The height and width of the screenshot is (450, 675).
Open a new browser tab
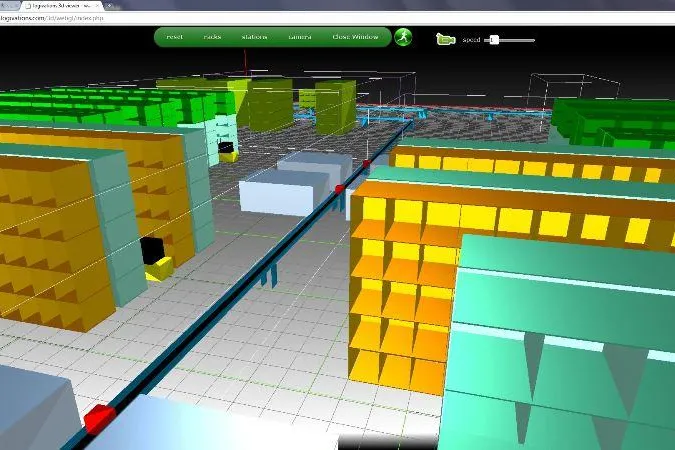tap(109, 6)
